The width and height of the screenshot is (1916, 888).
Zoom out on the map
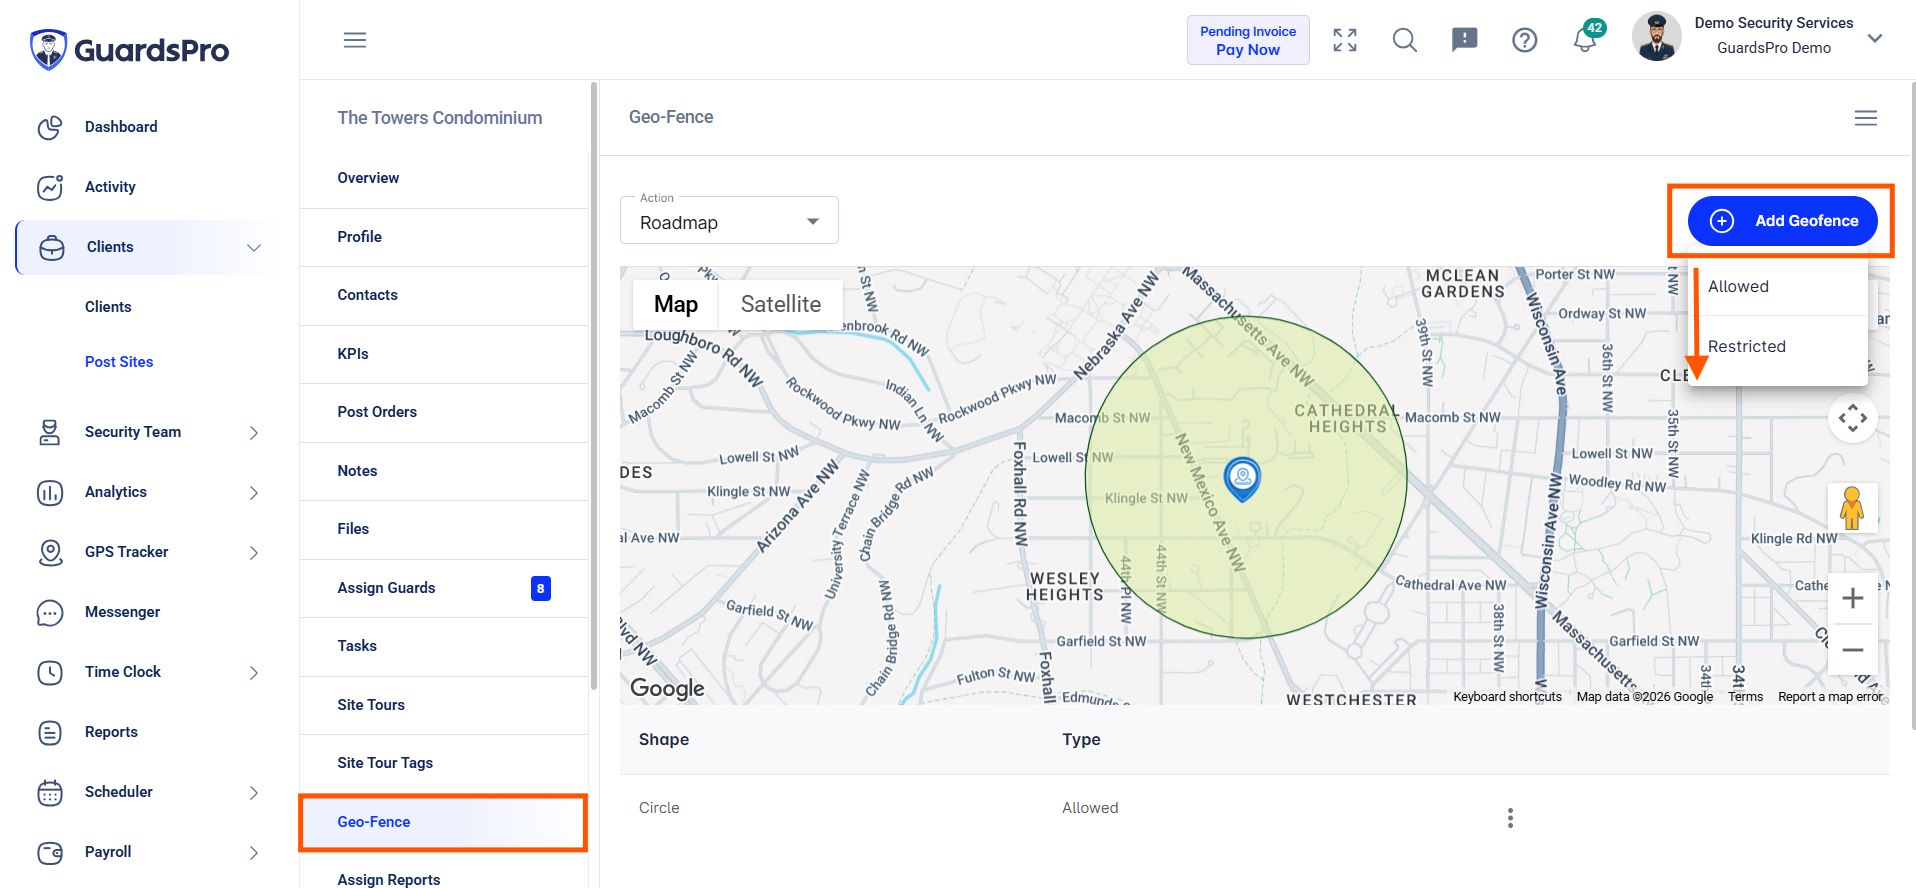pyautogui.click(x=1853, y=650)
